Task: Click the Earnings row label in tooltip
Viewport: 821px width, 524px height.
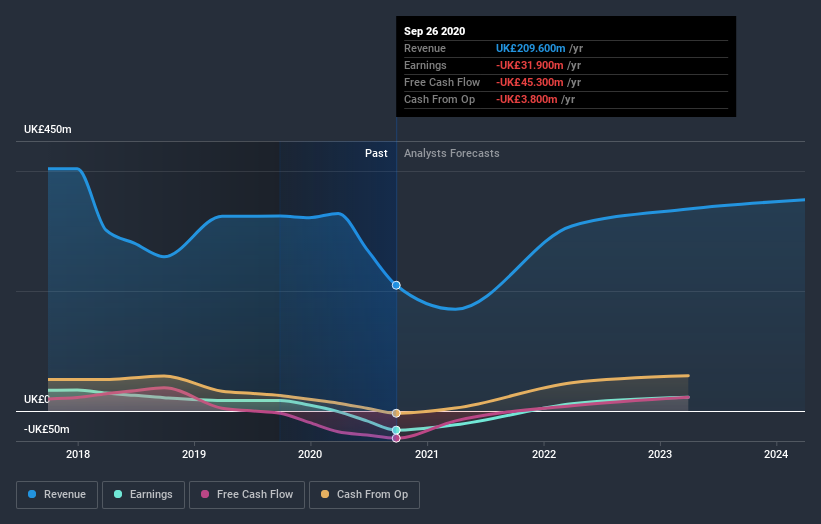Action: [x=425, y=65]
